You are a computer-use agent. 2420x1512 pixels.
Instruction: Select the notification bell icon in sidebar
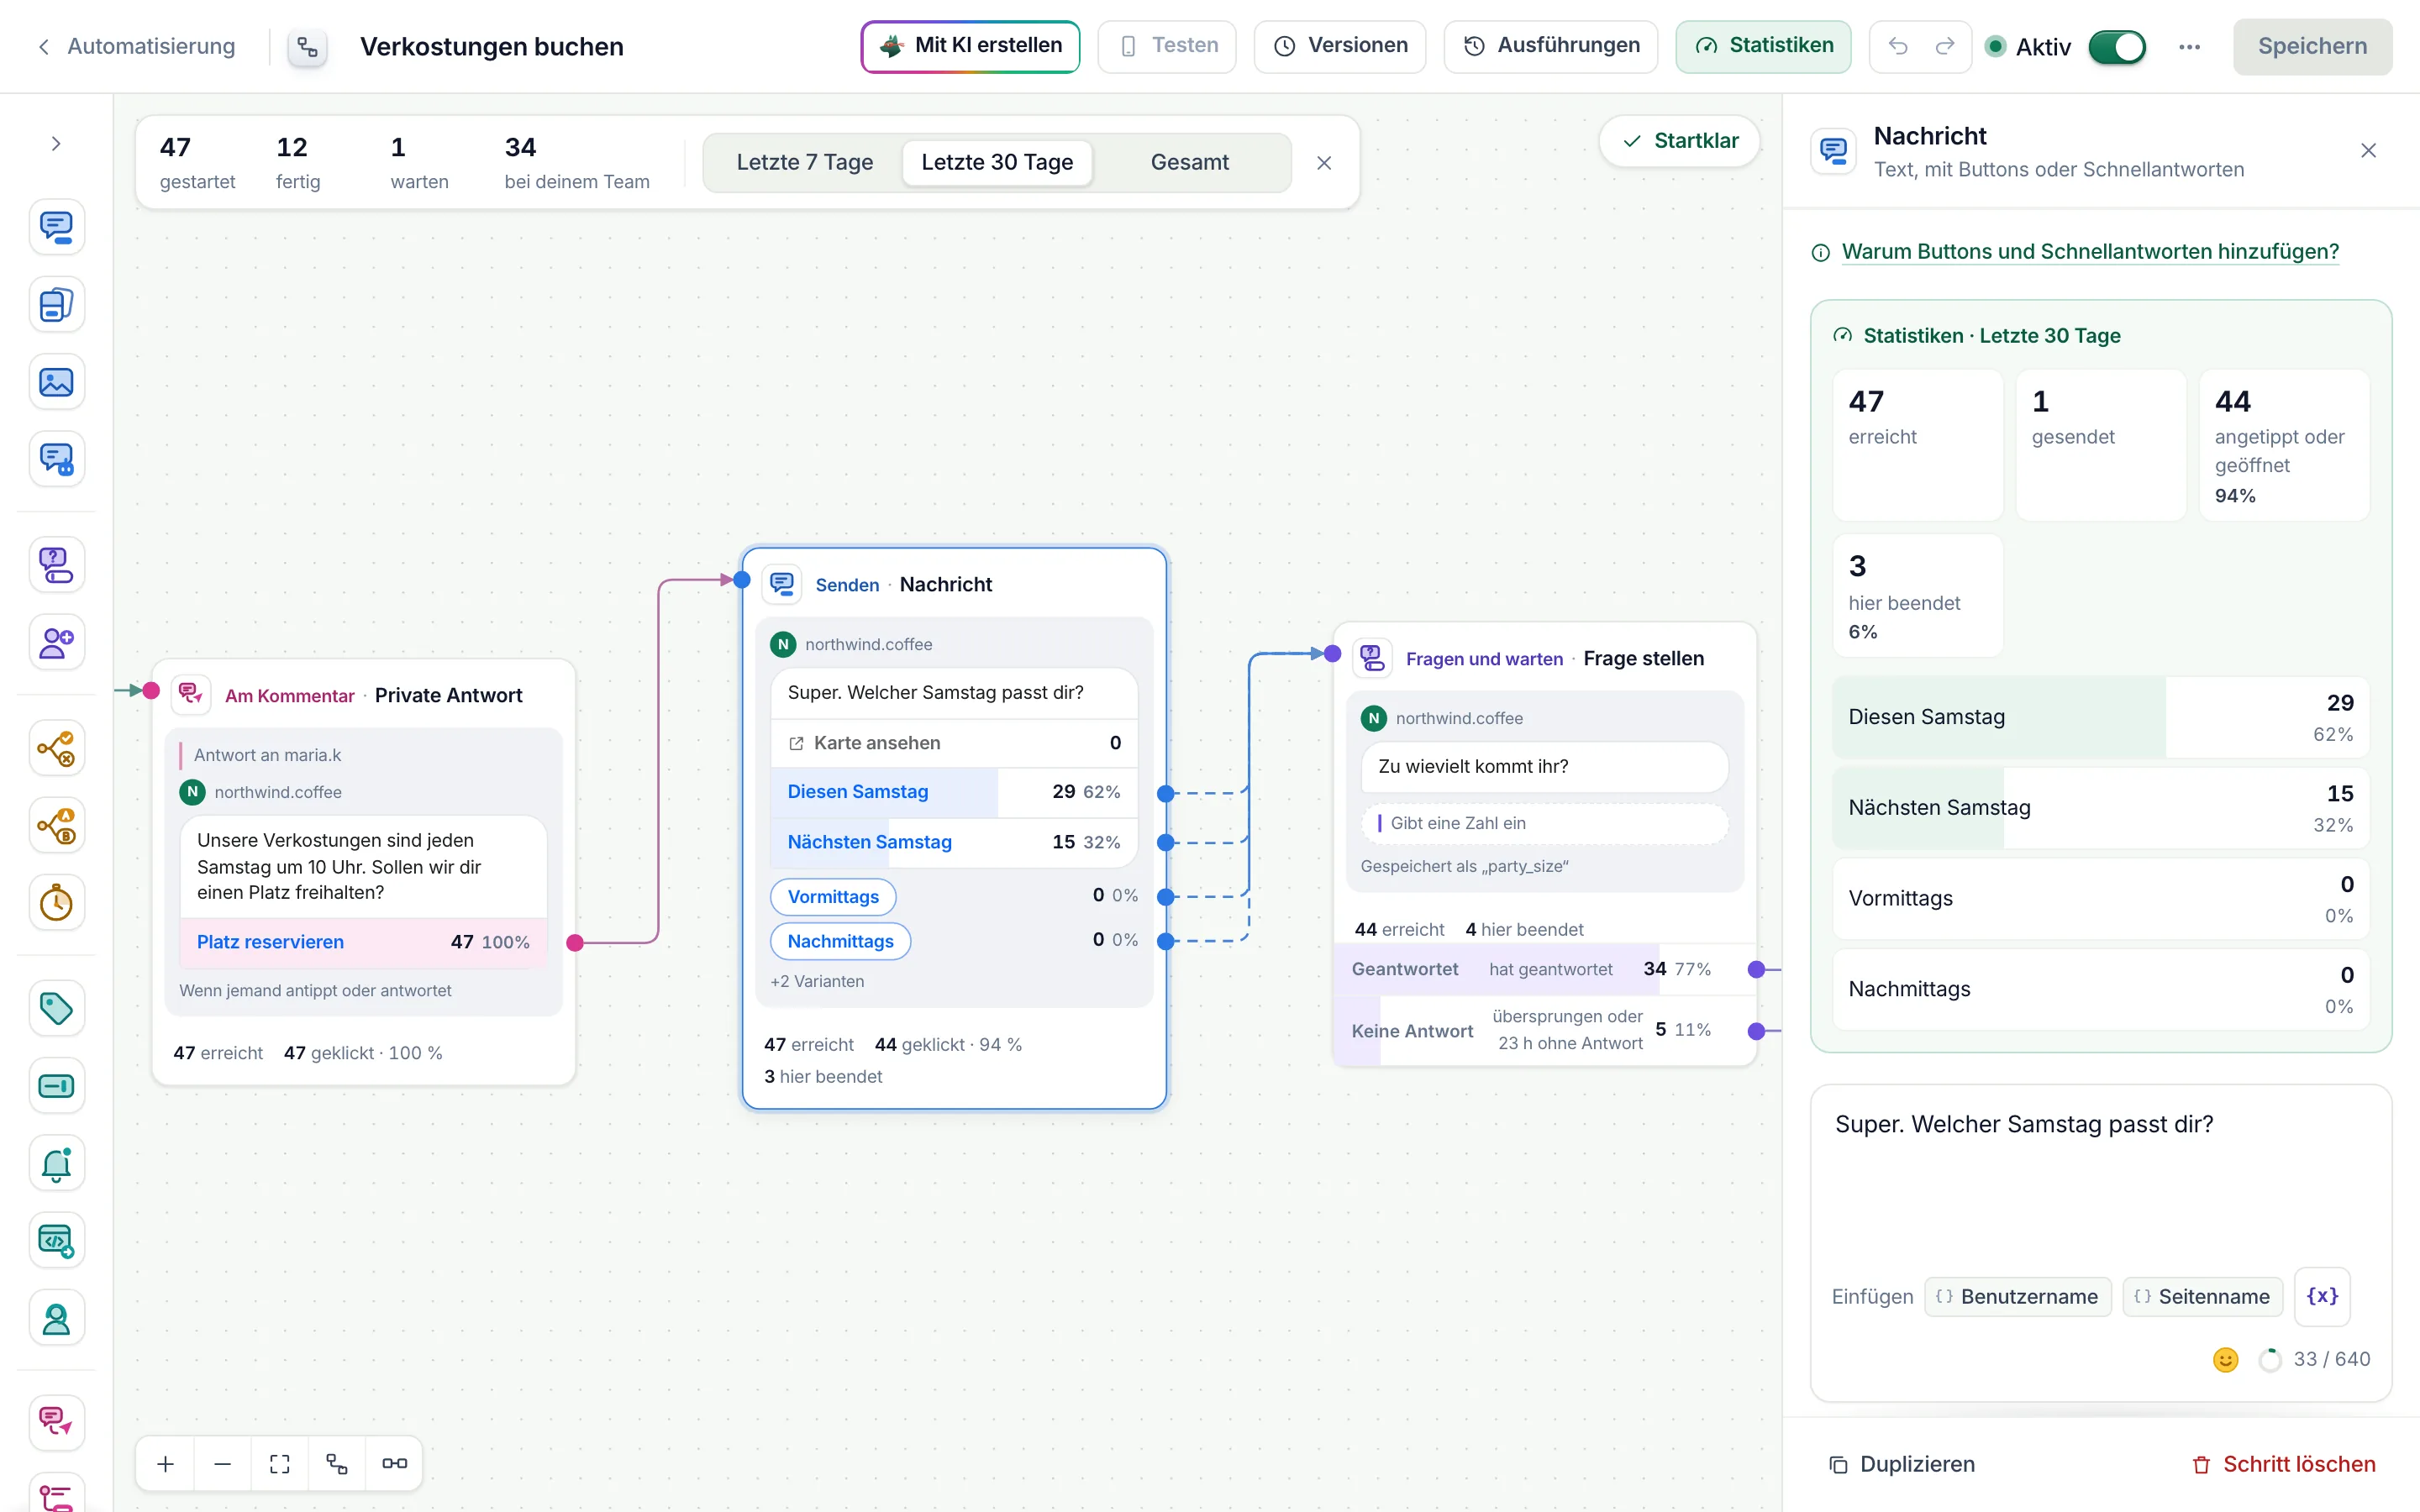[56, 1163]
